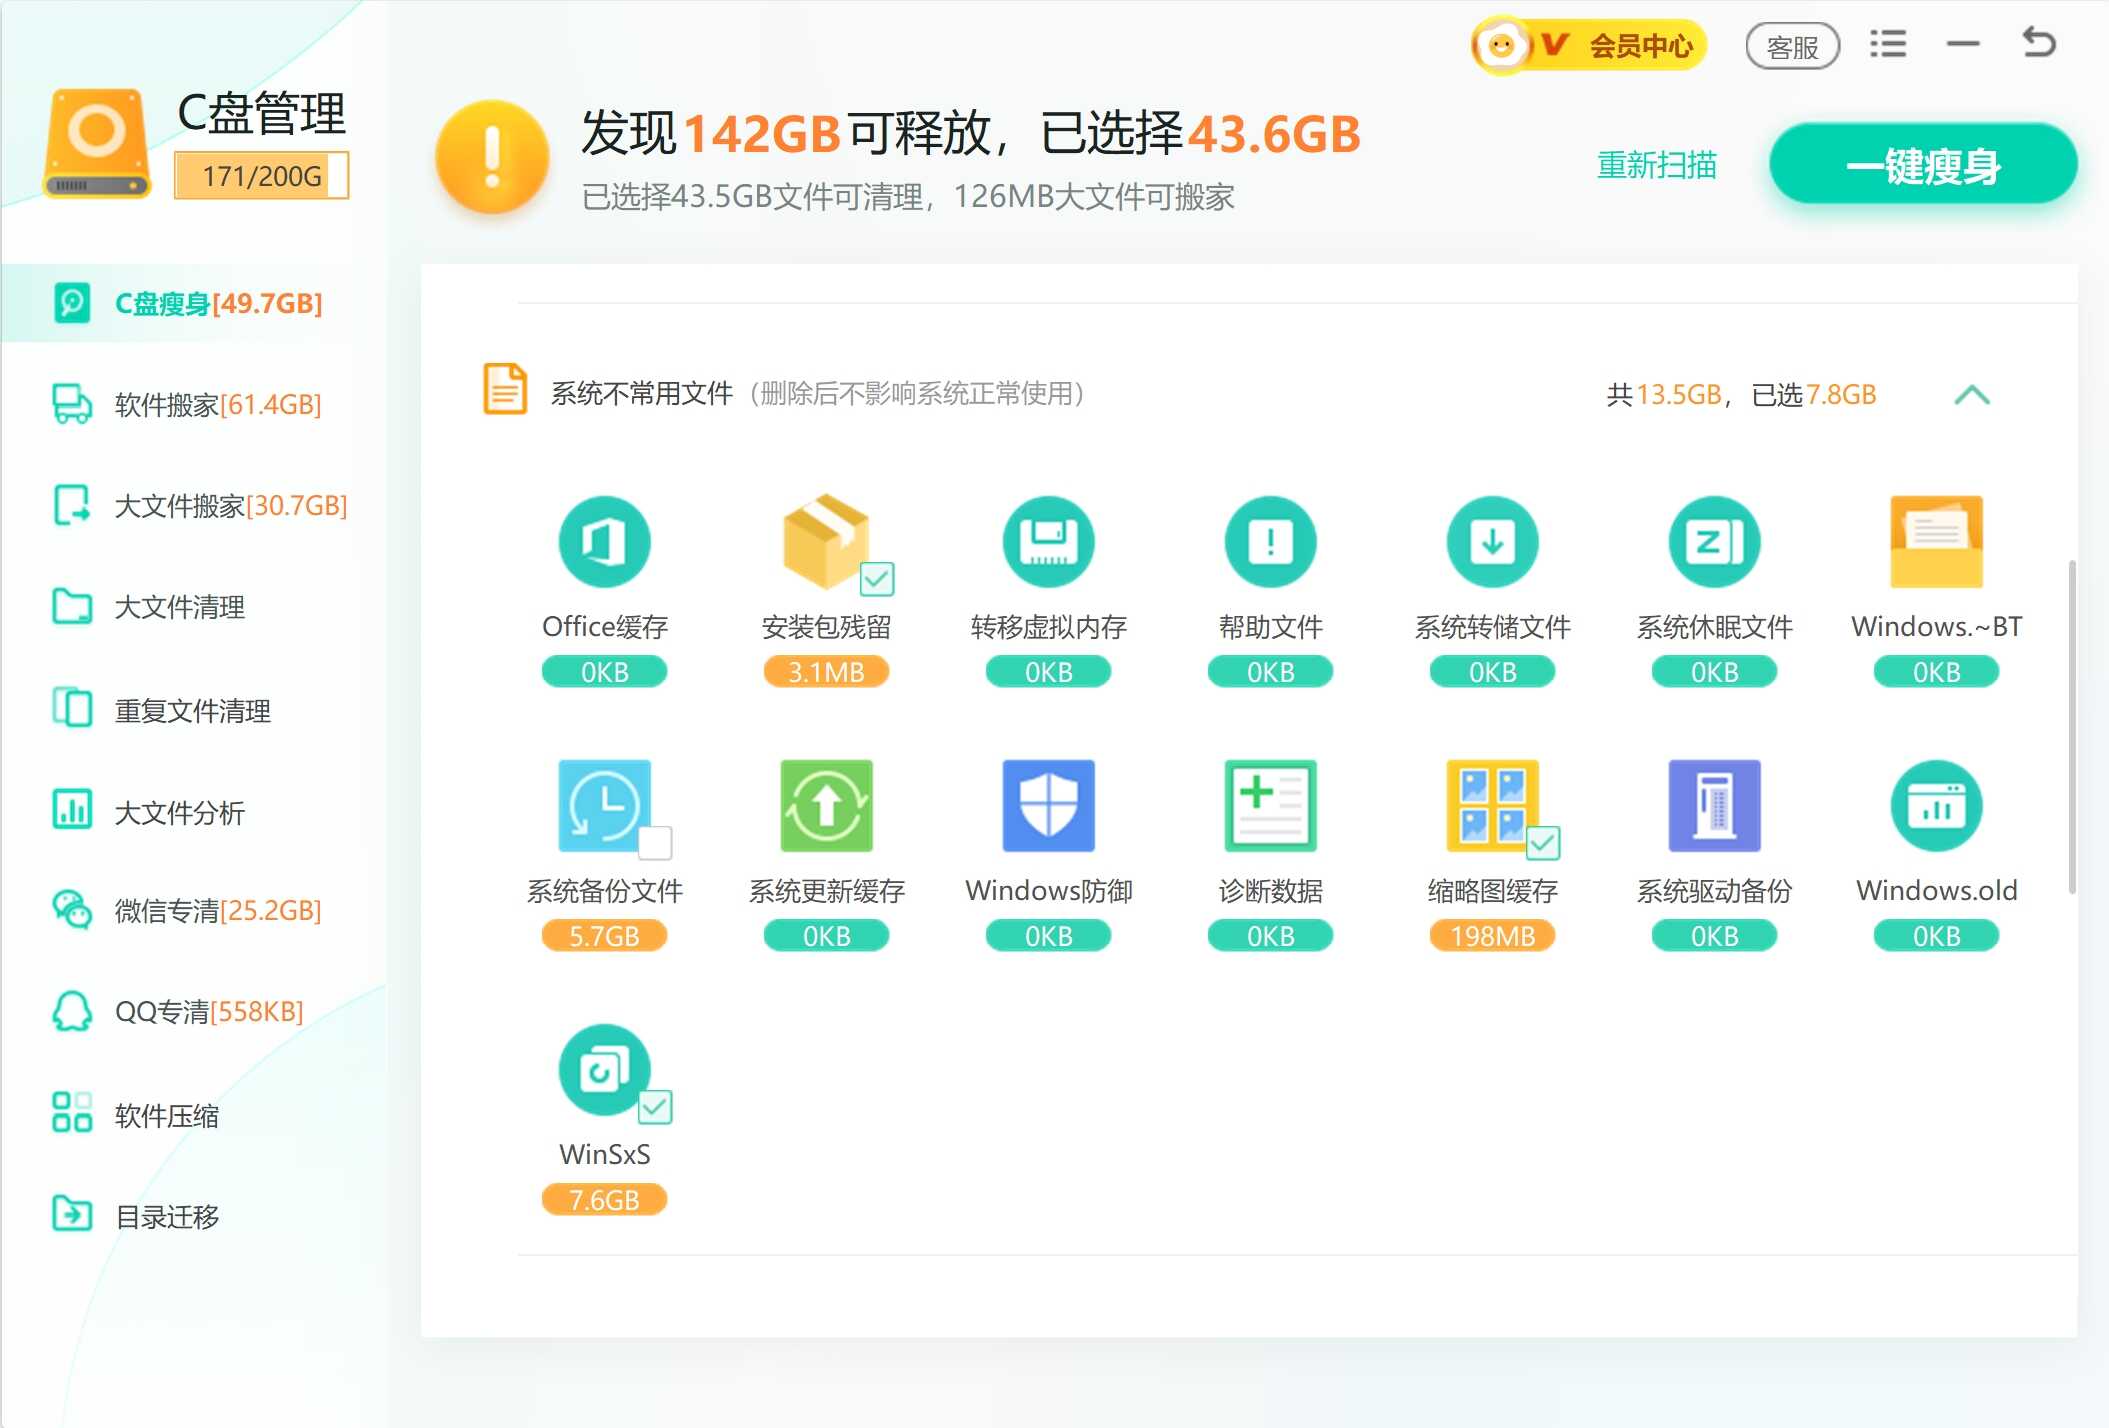The height and width of the screenshot is (1428, 2109).
Task: Click the back arrow icon at top right
Action: click(2038, 43)
